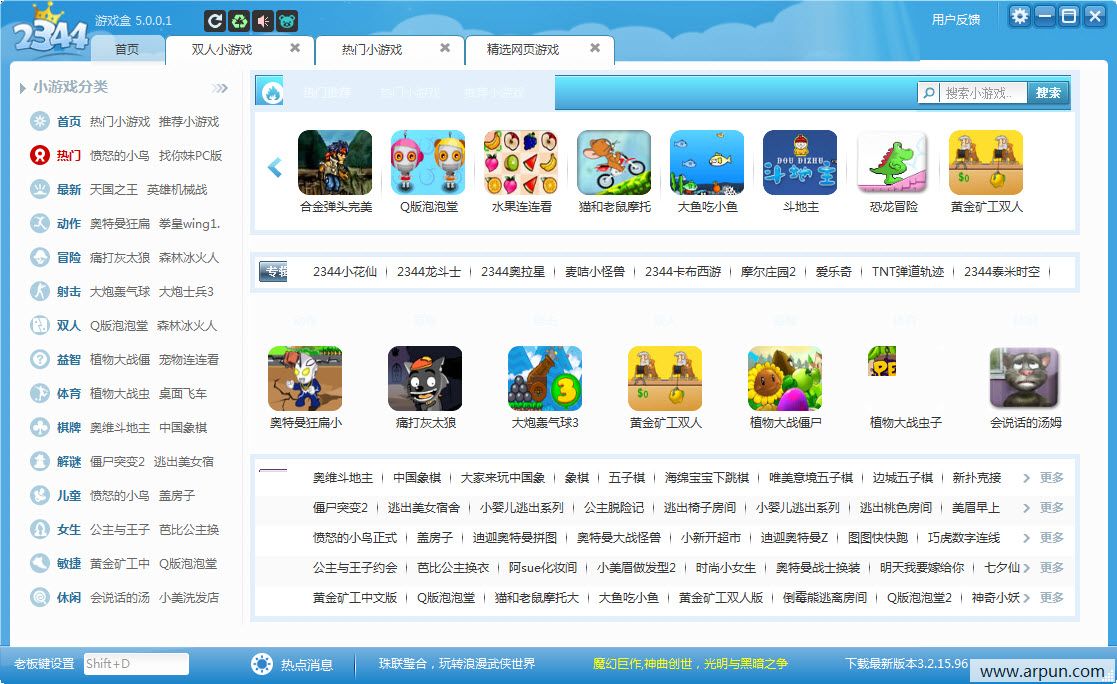Click the Shift+D boss key field
The height and width of the screenshot is (684, 1117).
coord(136,663)
